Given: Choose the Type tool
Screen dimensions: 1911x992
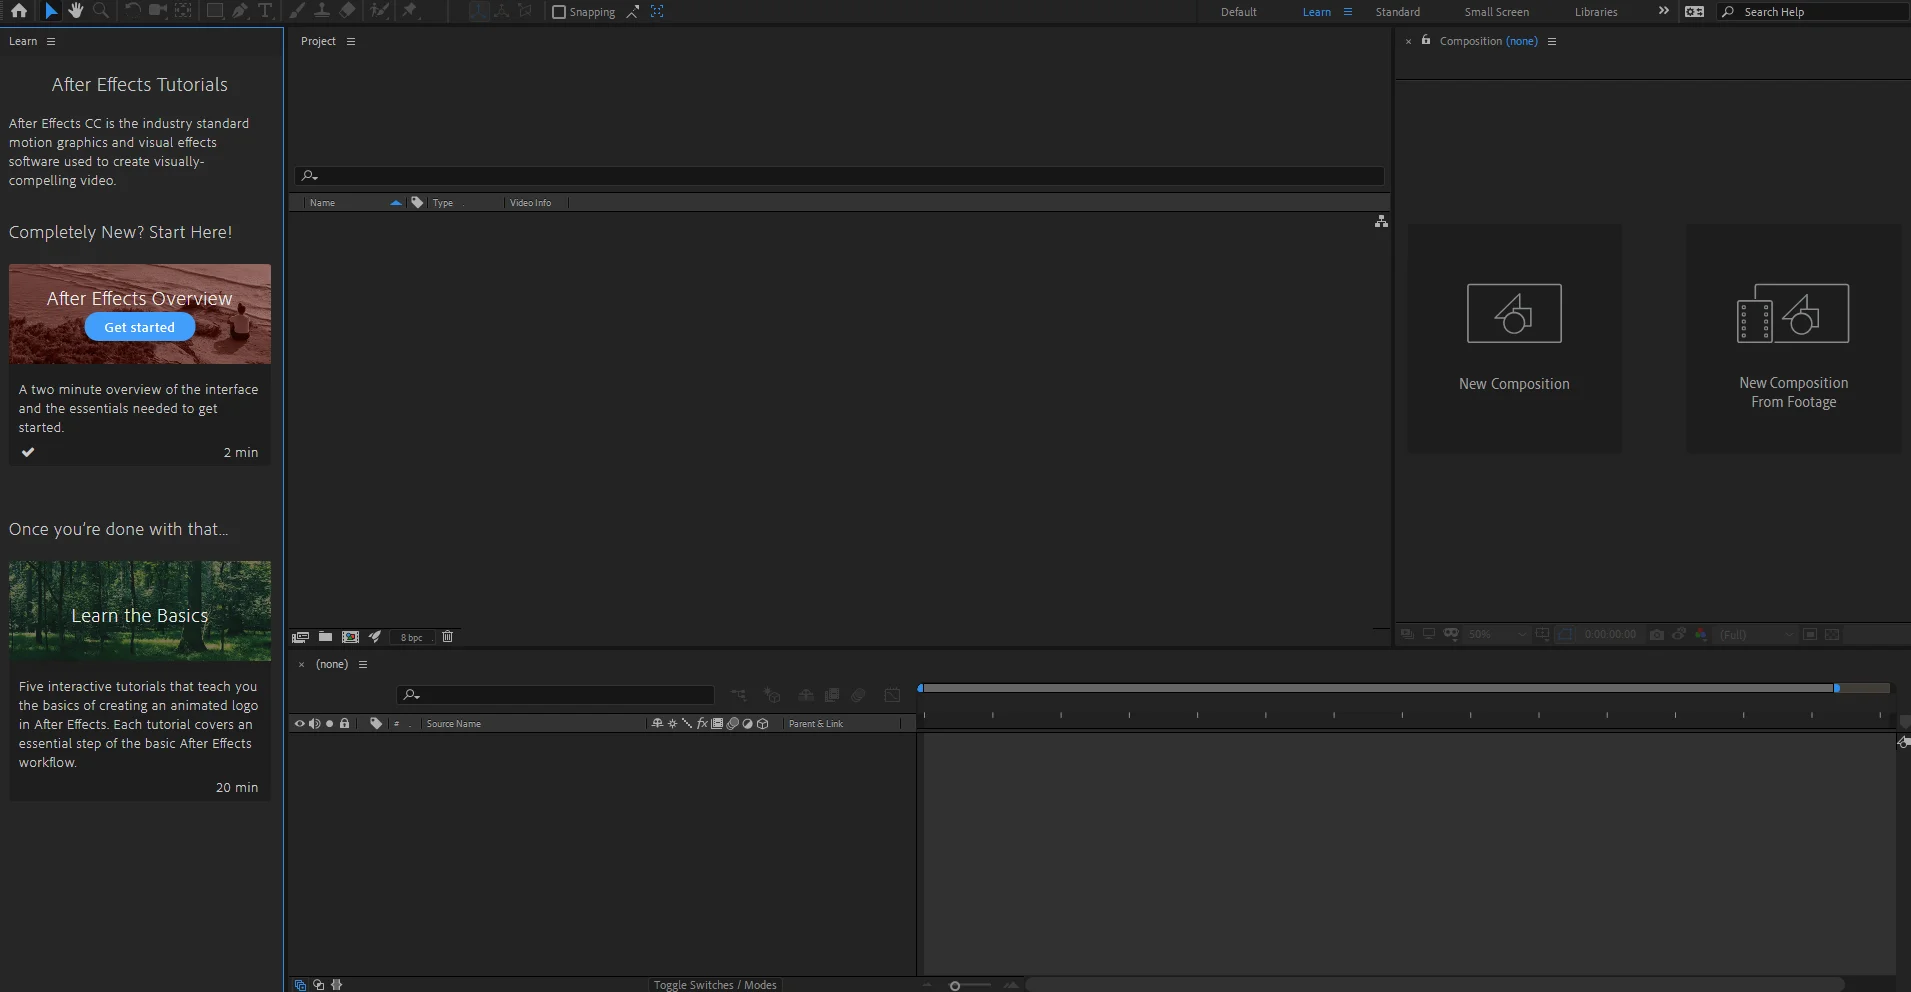Looking at the screenshot, I should click(265, 11).
